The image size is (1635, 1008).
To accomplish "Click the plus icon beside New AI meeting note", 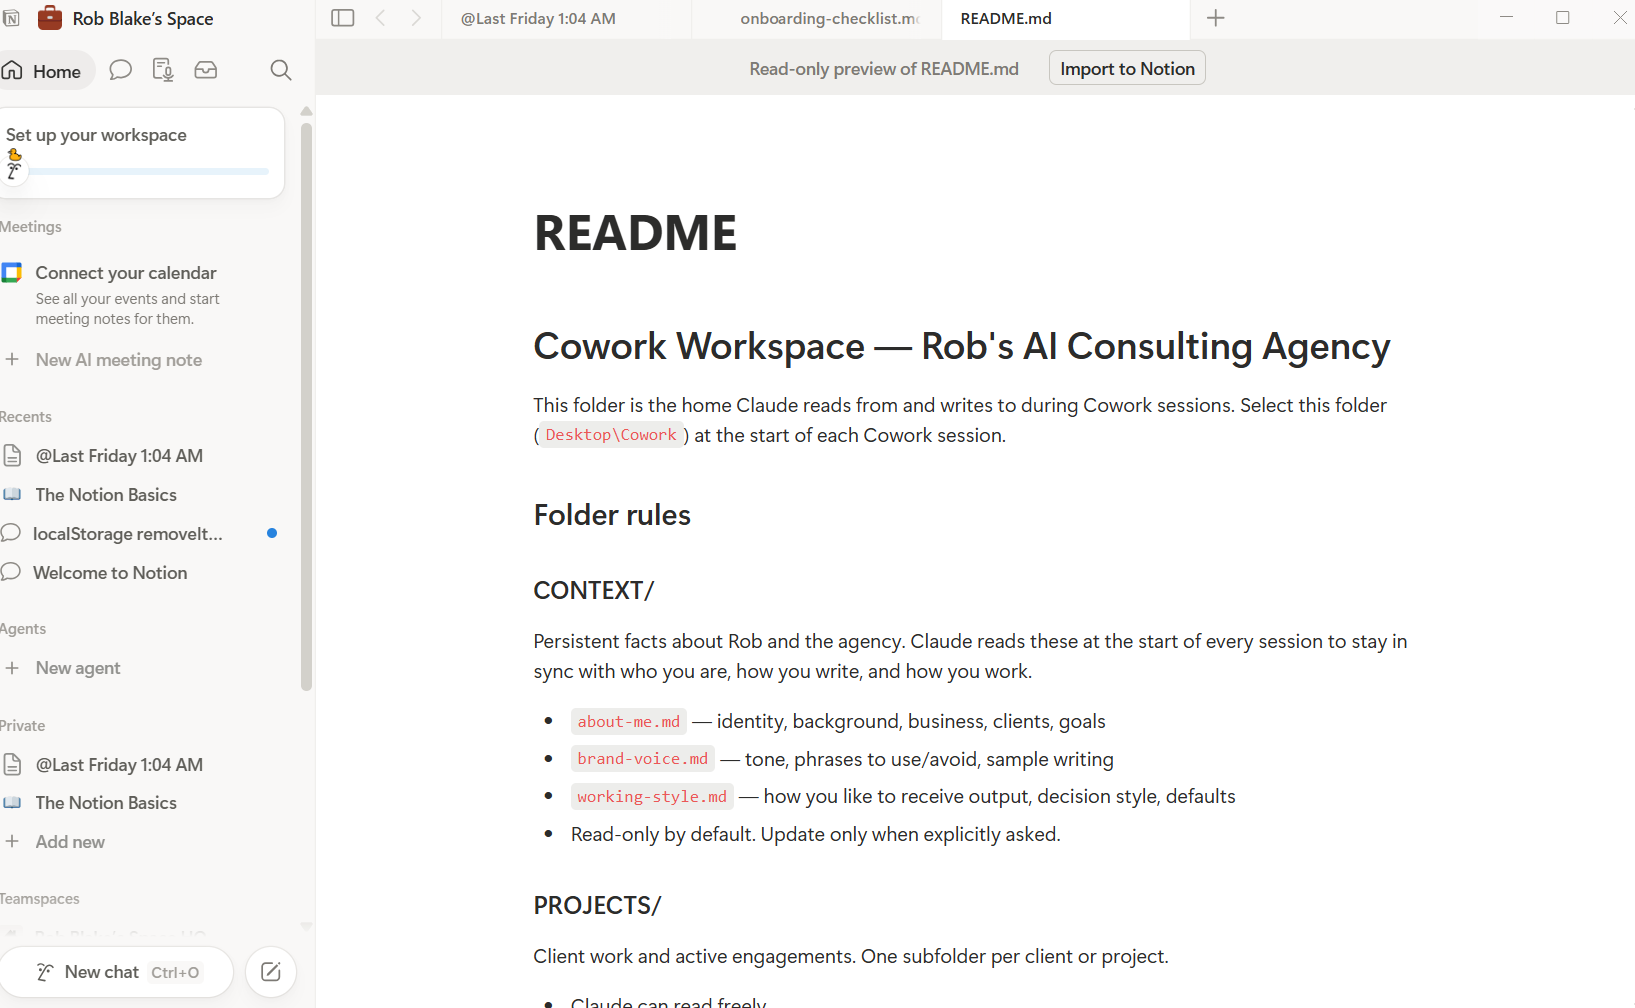I will [12, 359].
